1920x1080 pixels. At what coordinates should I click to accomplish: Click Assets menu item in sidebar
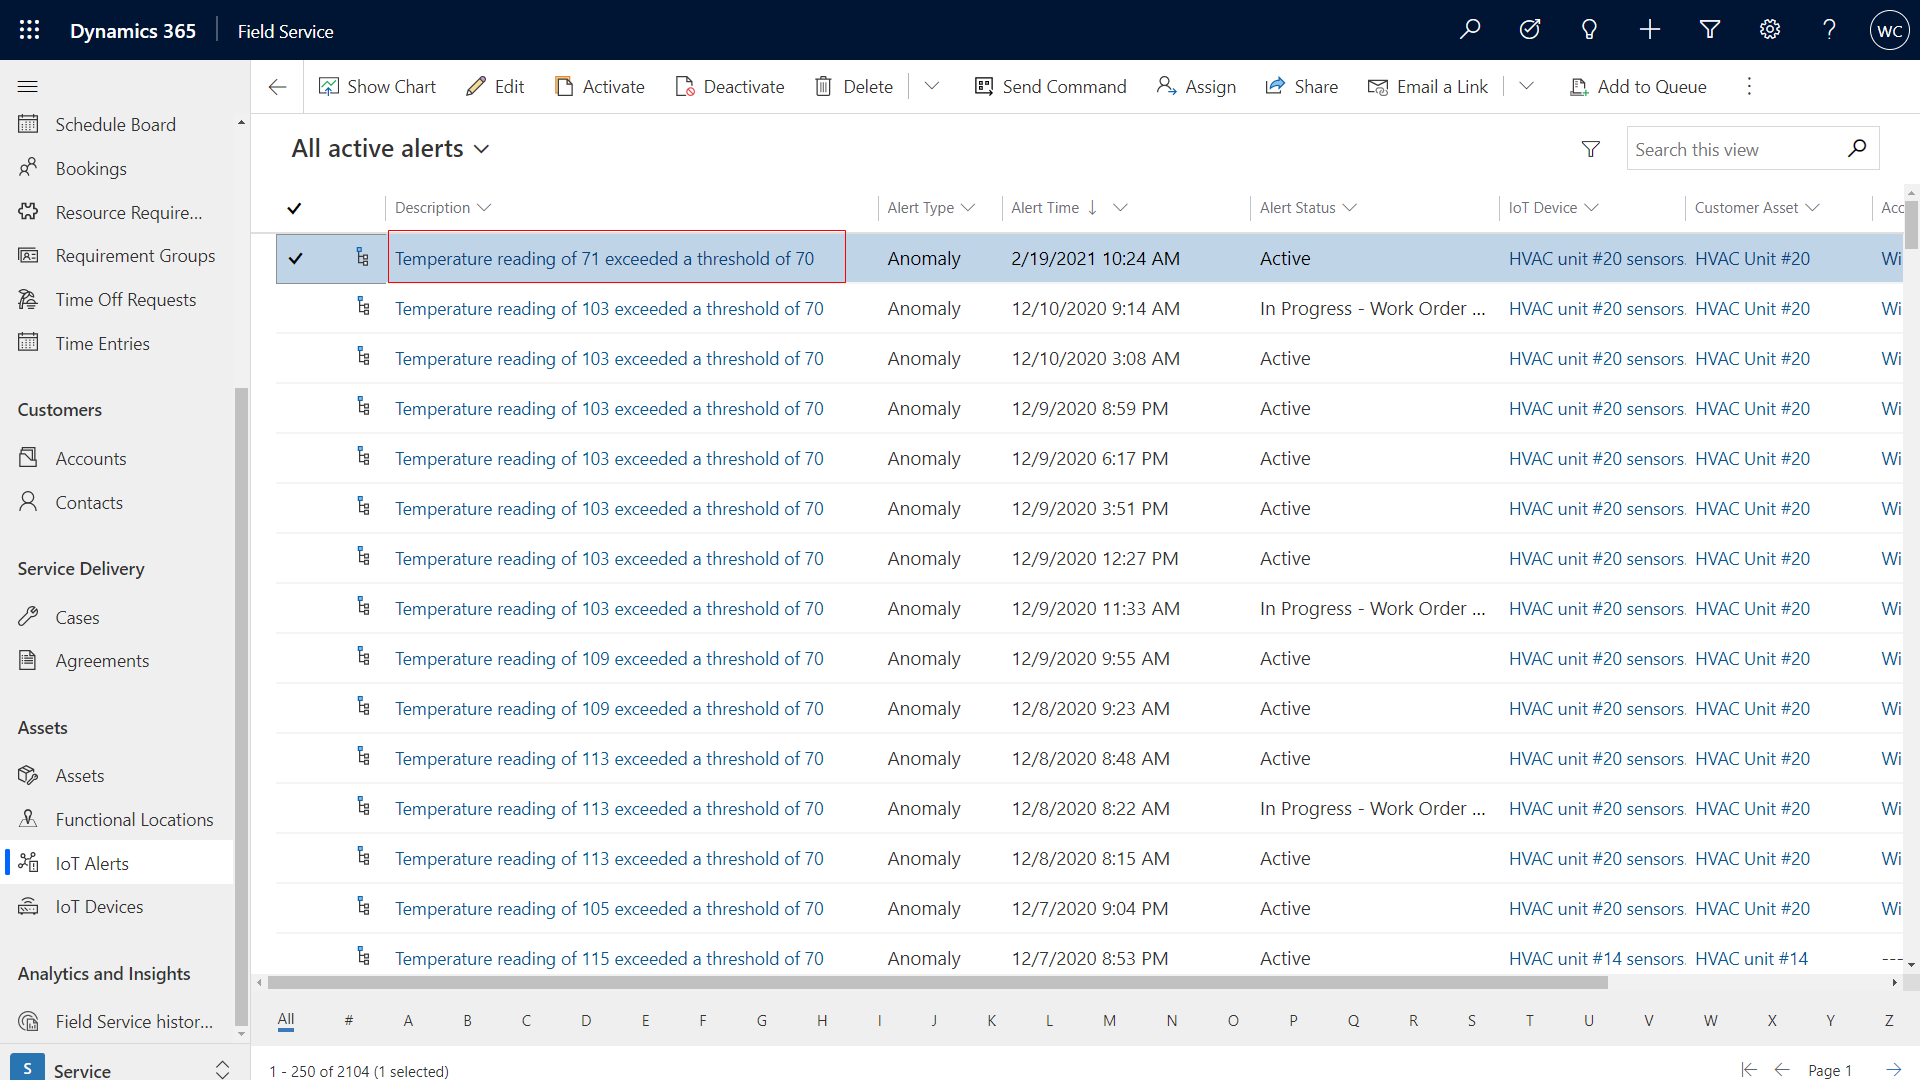(x=79, y=775)
